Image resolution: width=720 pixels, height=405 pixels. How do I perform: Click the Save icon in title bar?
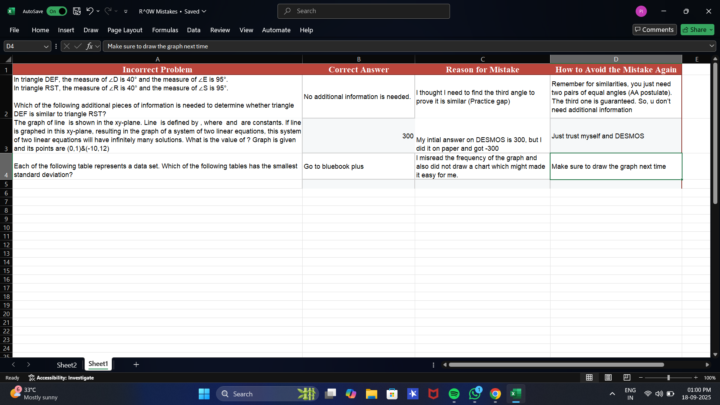click(x=77, y=11)
